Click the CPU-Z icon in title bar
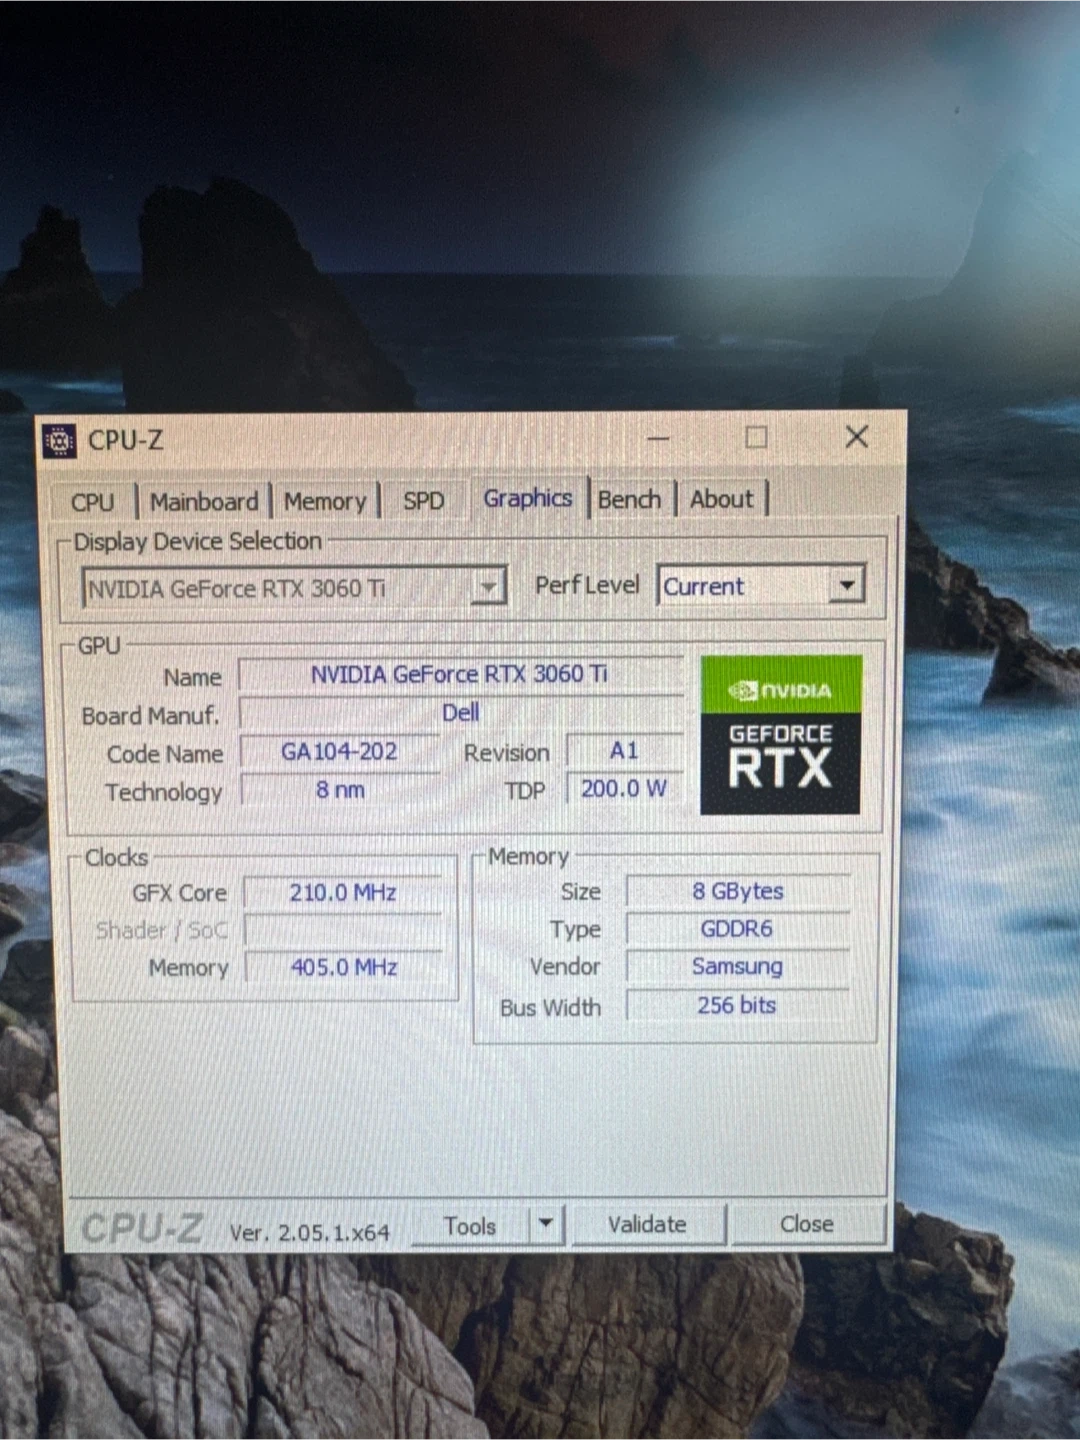This screenshot has height=1440, width=1080. tap(60, 440)
